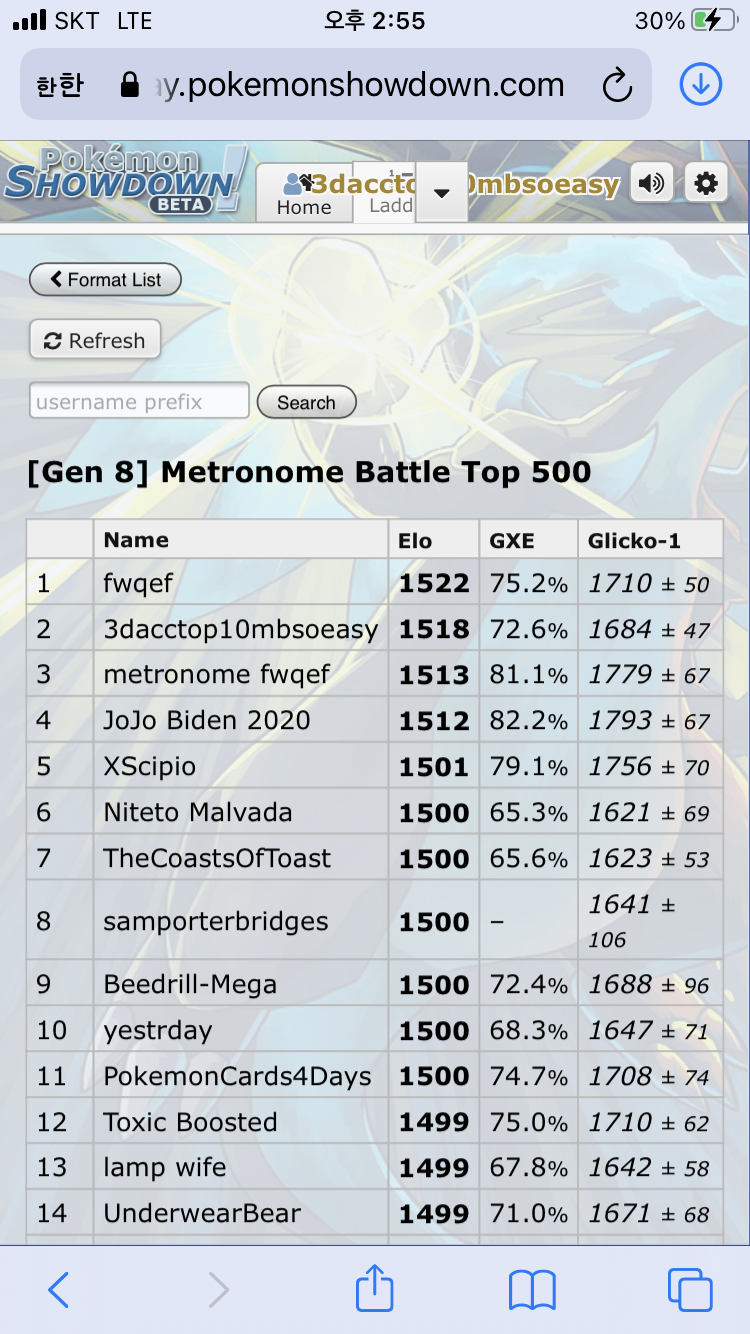Screen dimensions: 750x1334
Task: Expand the room tabs dropdown arrow
Action: [441, 192]
